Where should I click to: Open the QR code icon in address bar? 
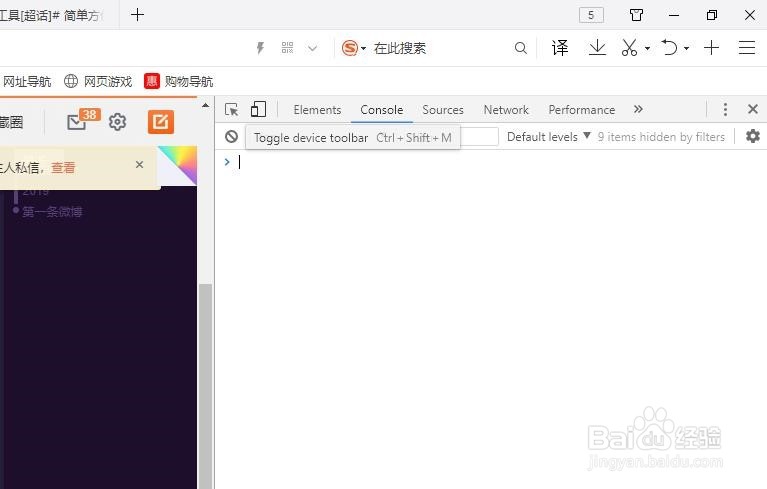288,48
